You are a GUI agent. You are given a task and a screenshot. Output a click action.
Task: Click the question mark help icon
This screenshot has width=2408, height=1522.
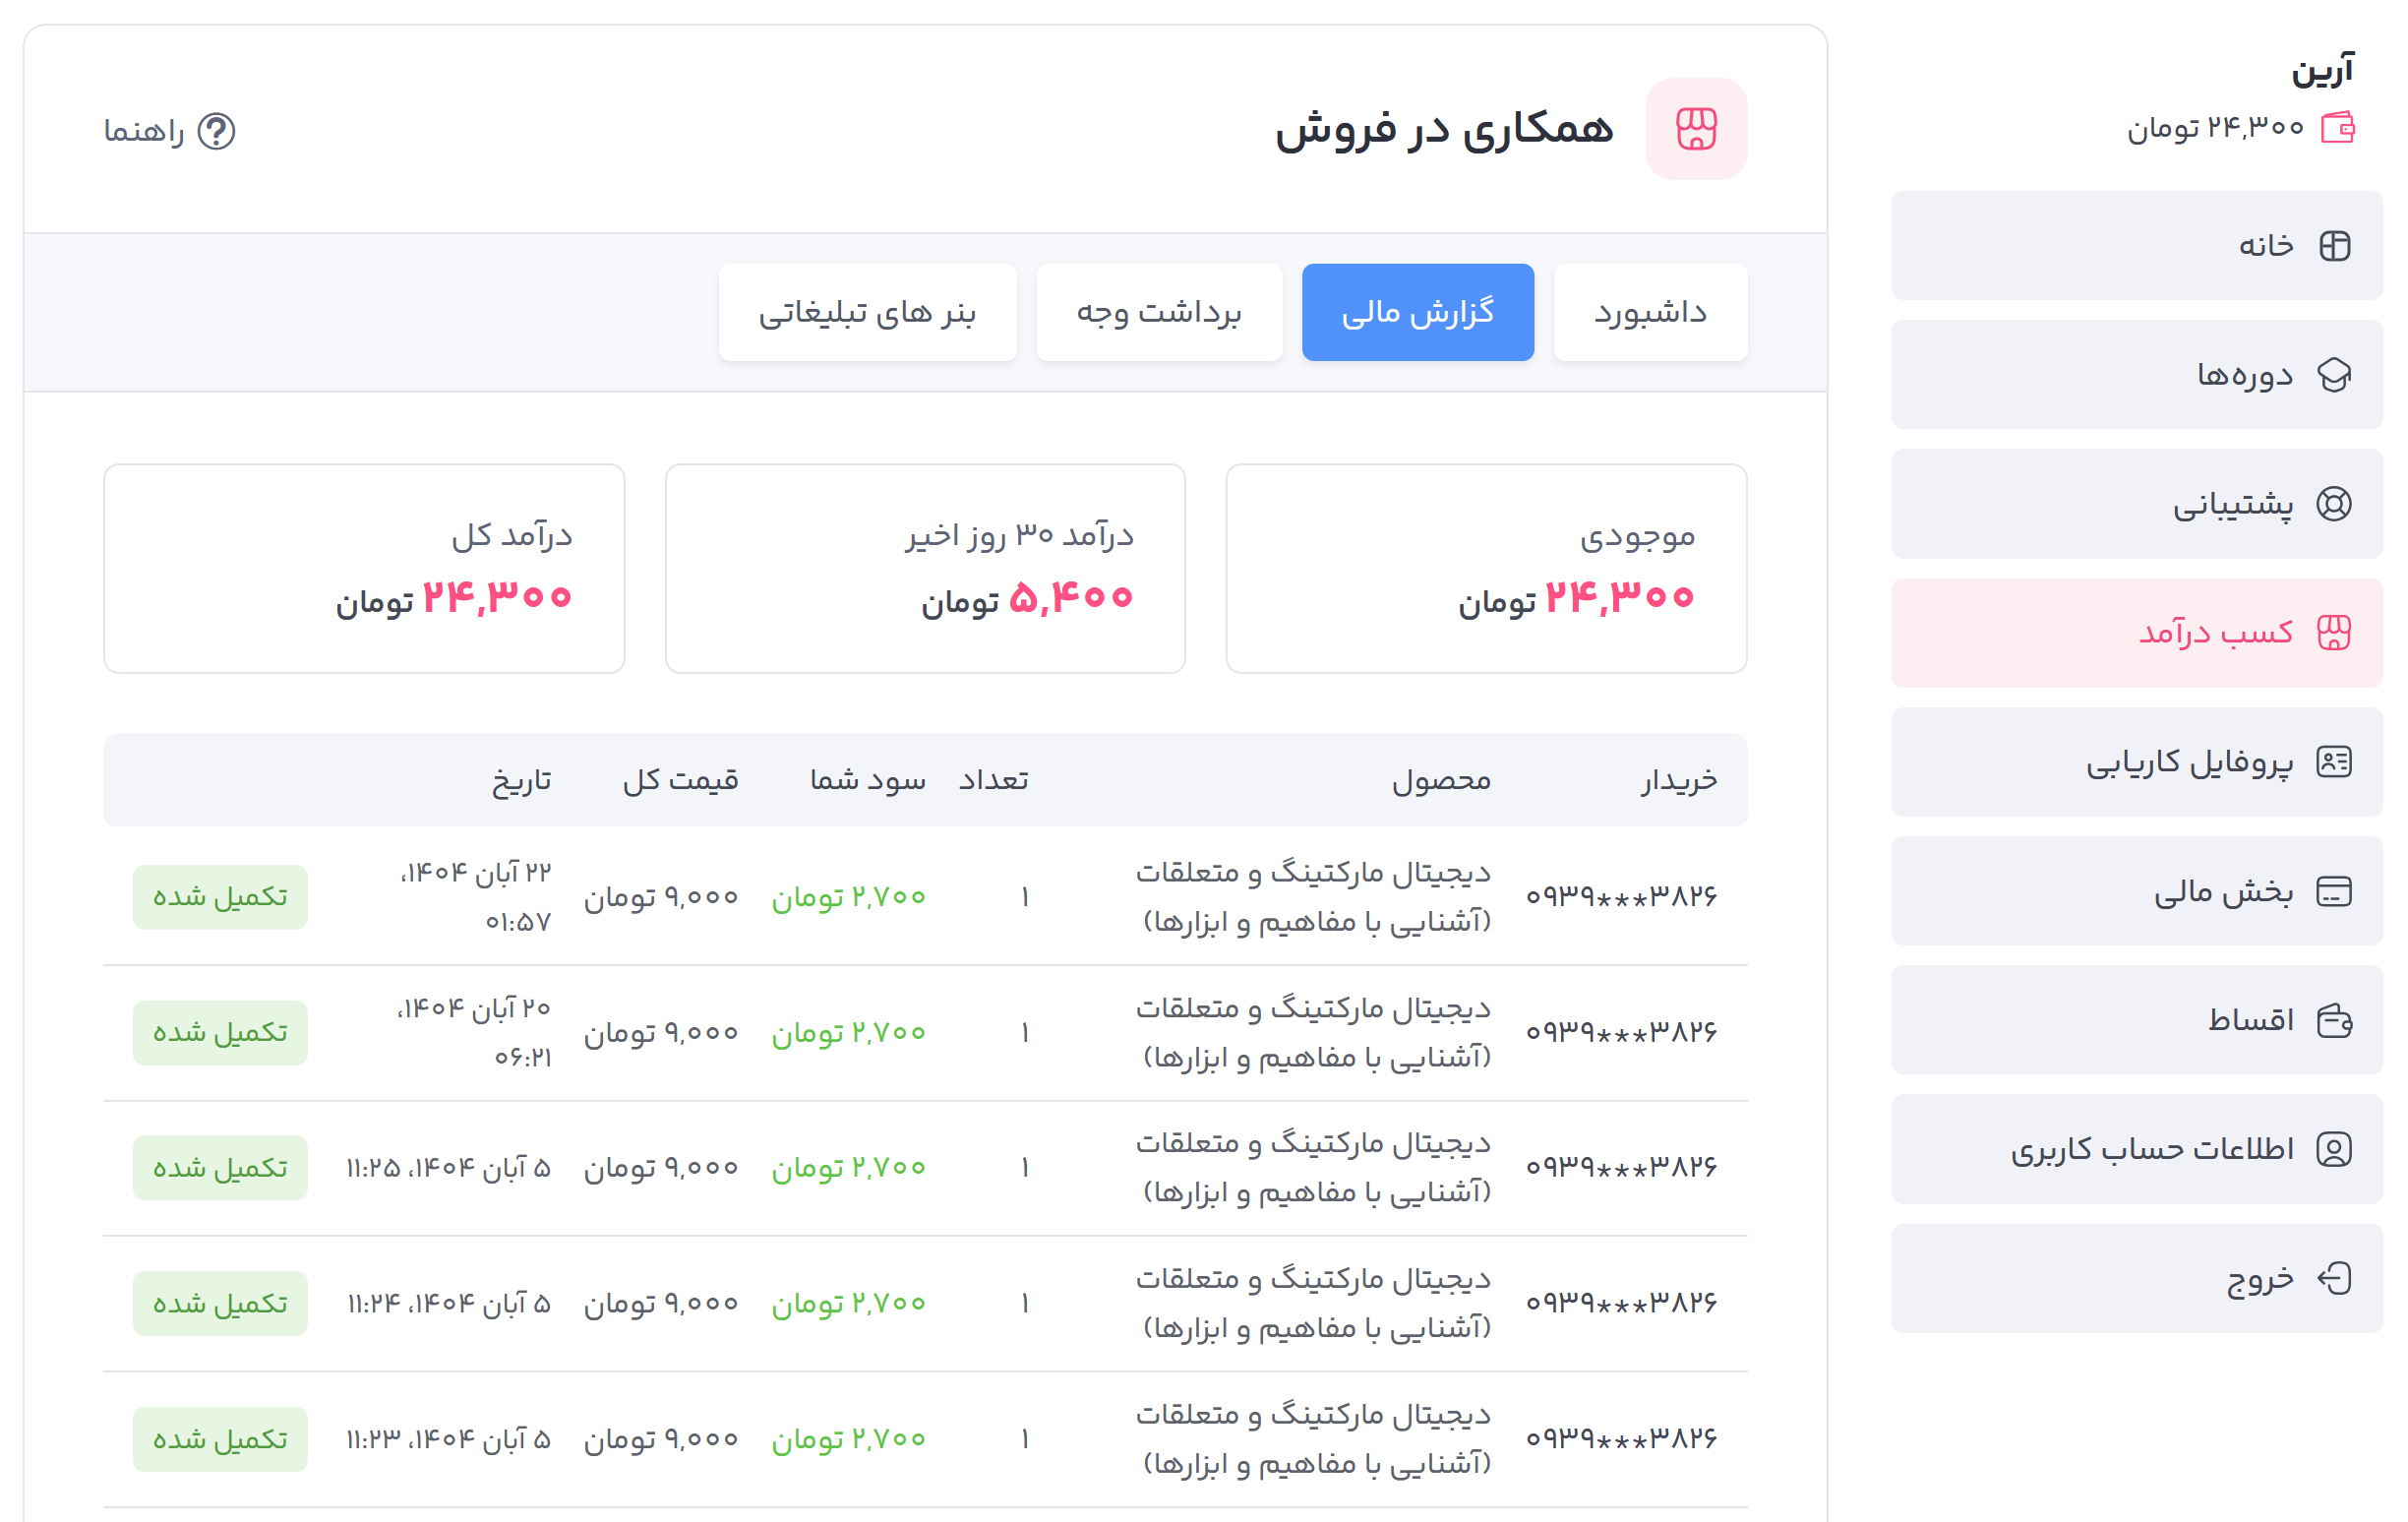click(216, 131)
